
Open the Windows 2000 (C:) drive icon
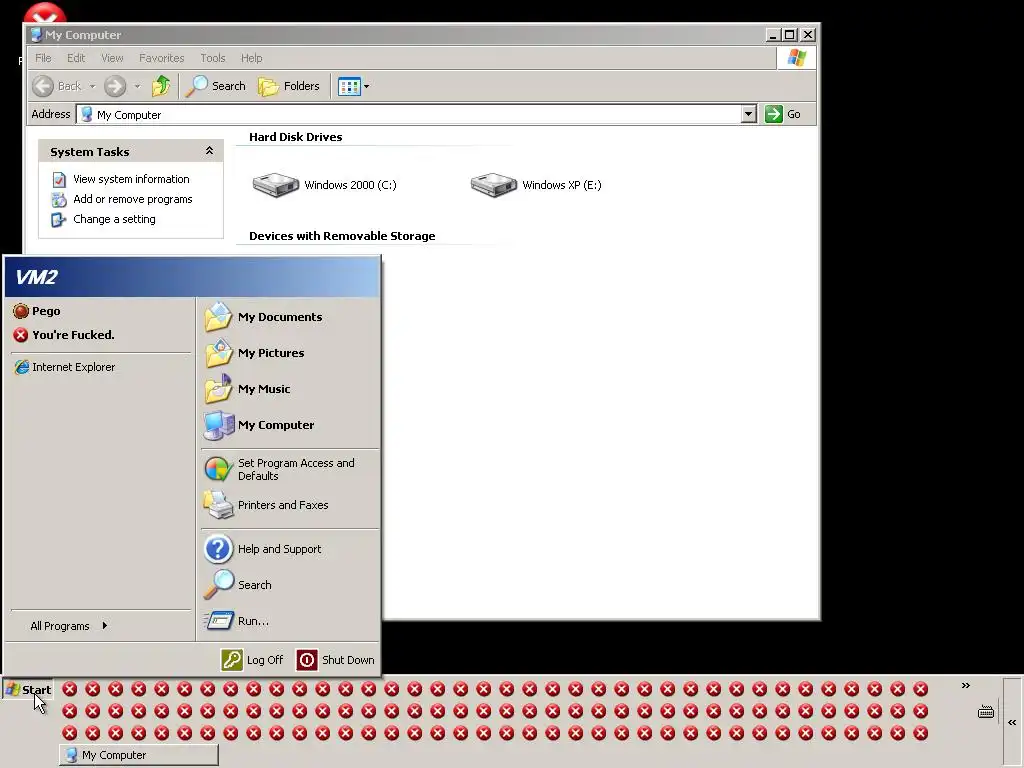pyautogui.click(x=275, y=185)
